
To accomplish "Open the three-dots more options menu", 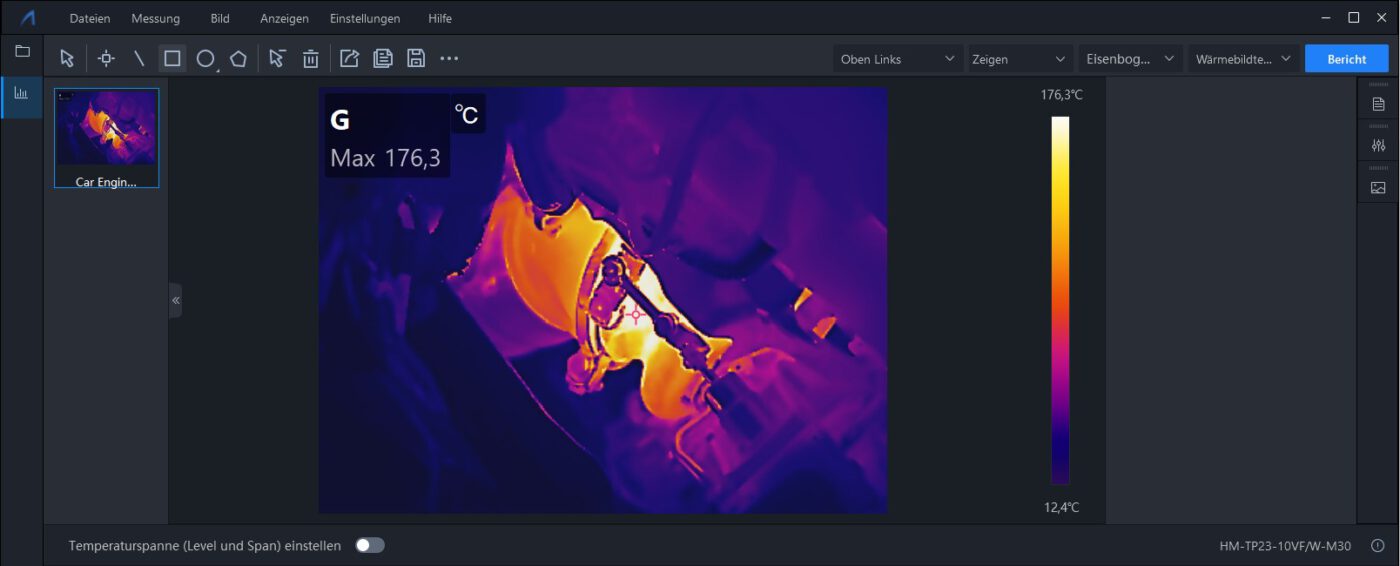I will coord(449,59).
